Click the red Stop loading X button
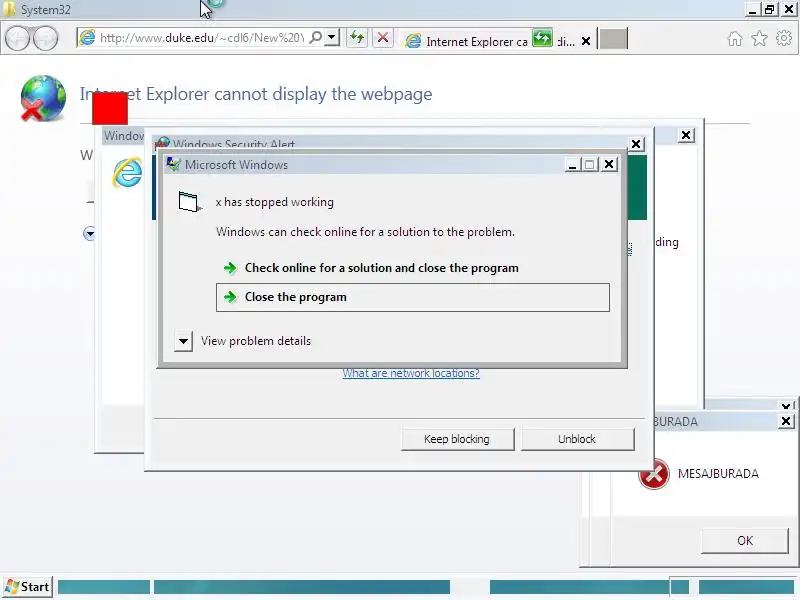This screenshot has height=600, width=800. [x=383, y=38]
